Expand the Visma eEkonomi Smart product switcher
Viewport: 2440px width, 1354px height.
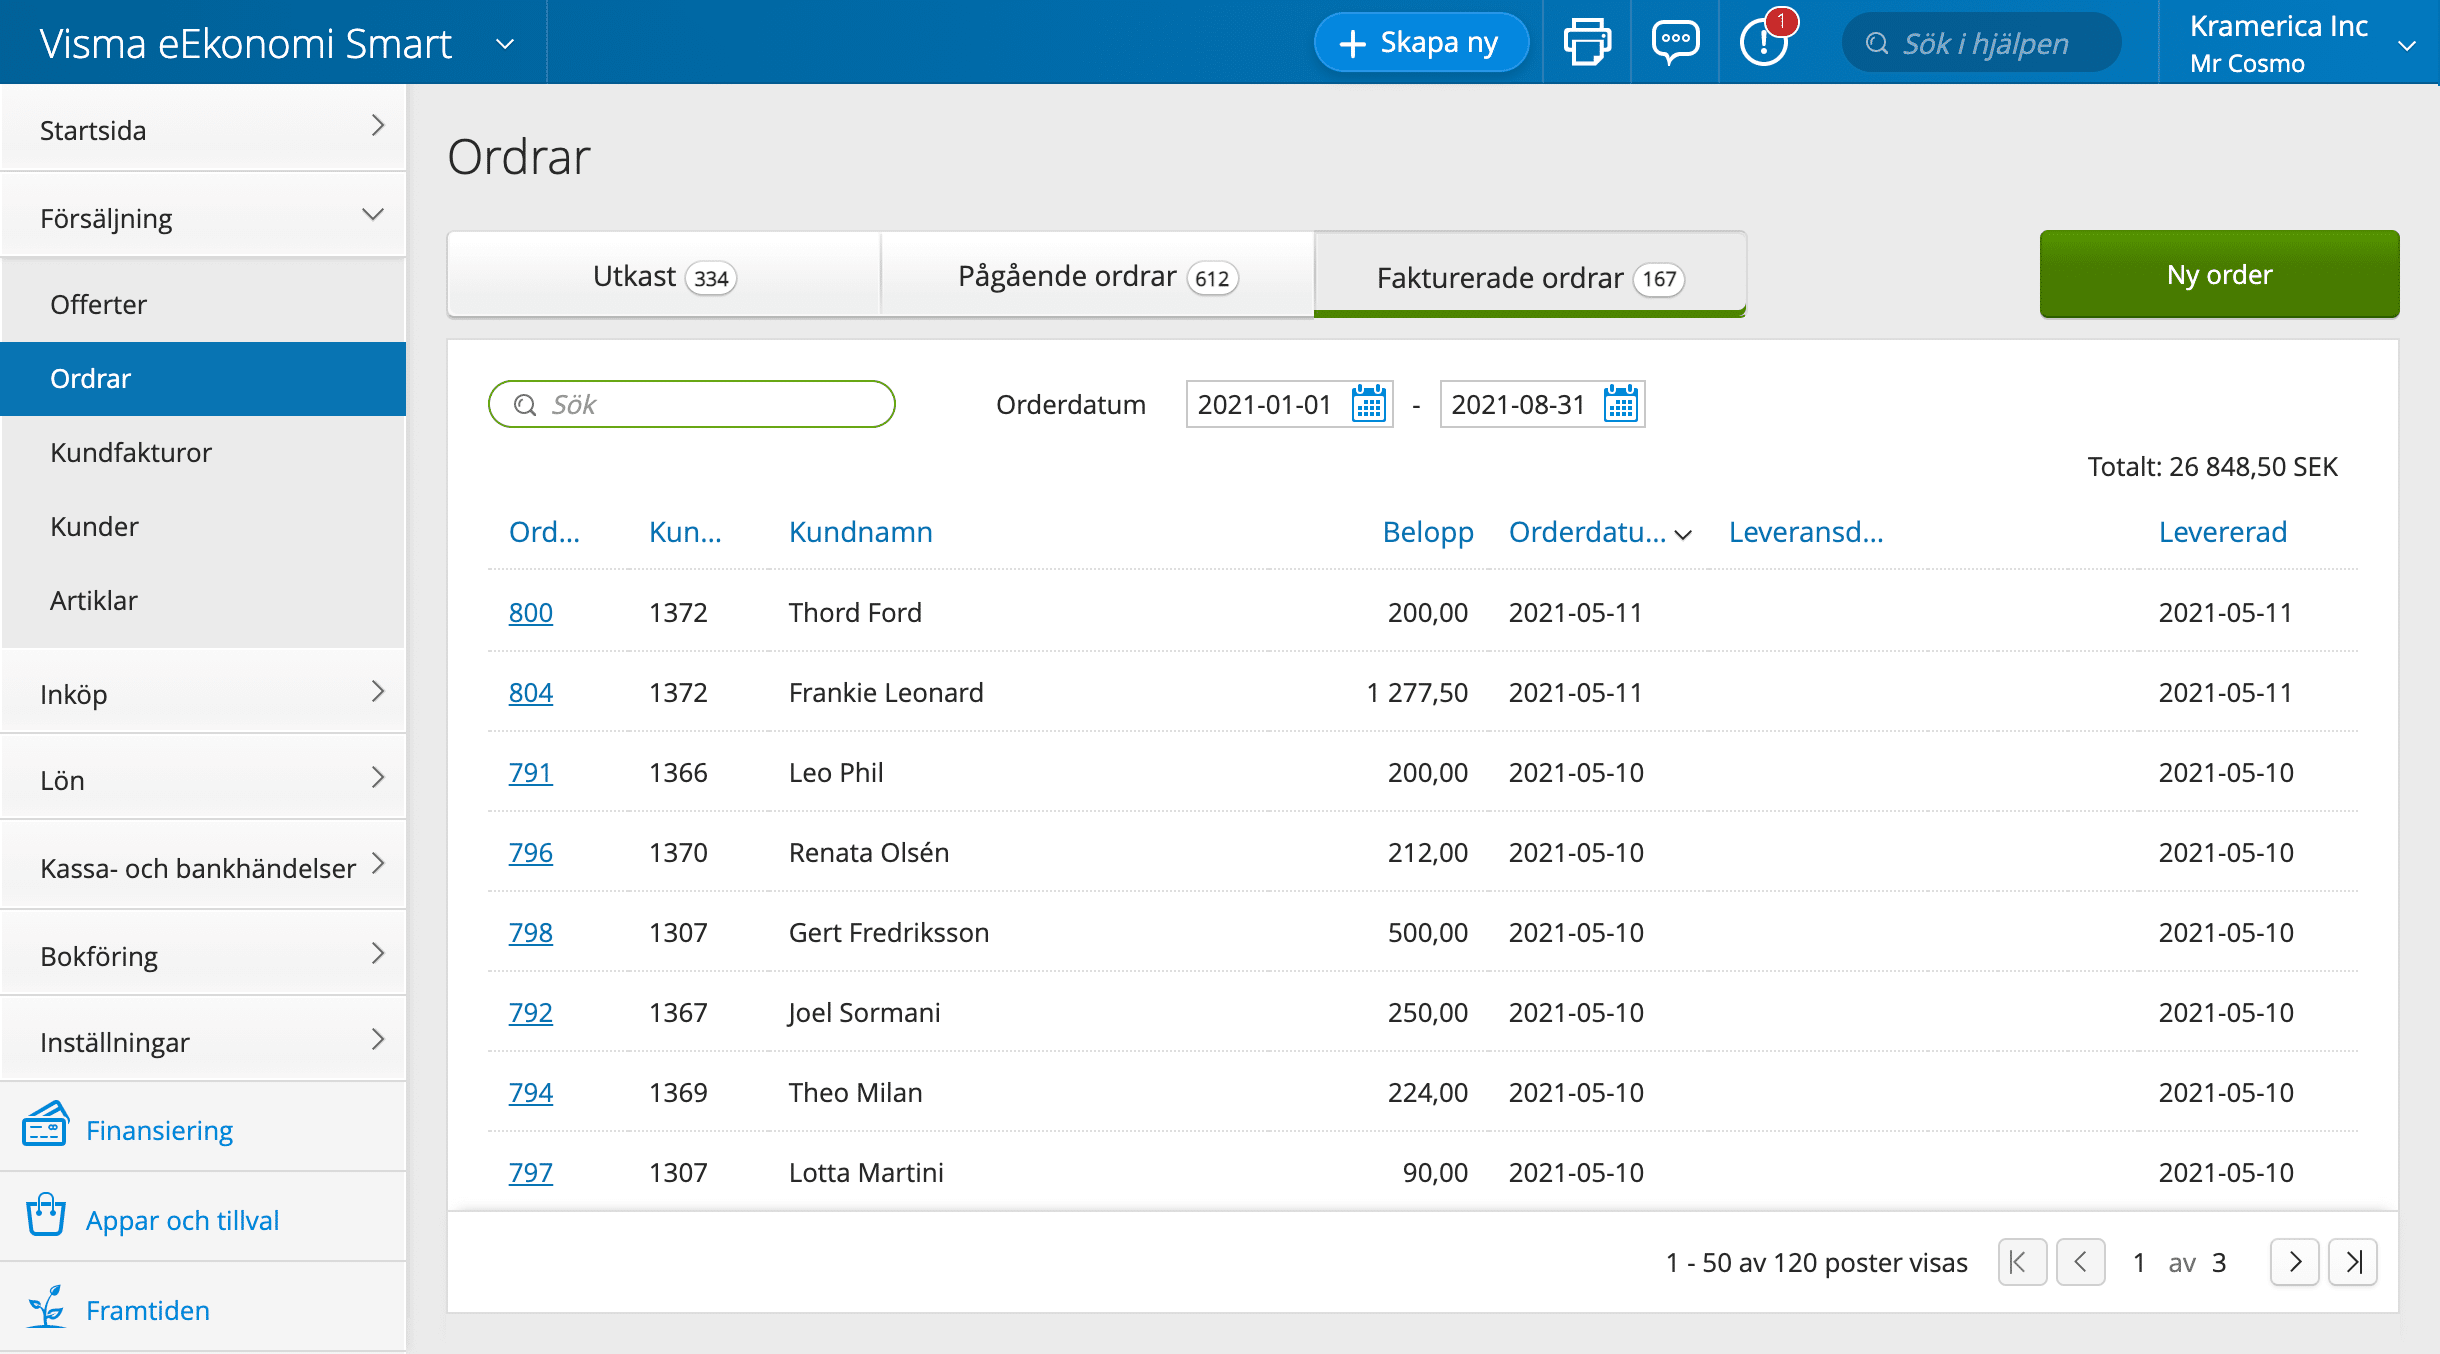[x=505, y=44]
